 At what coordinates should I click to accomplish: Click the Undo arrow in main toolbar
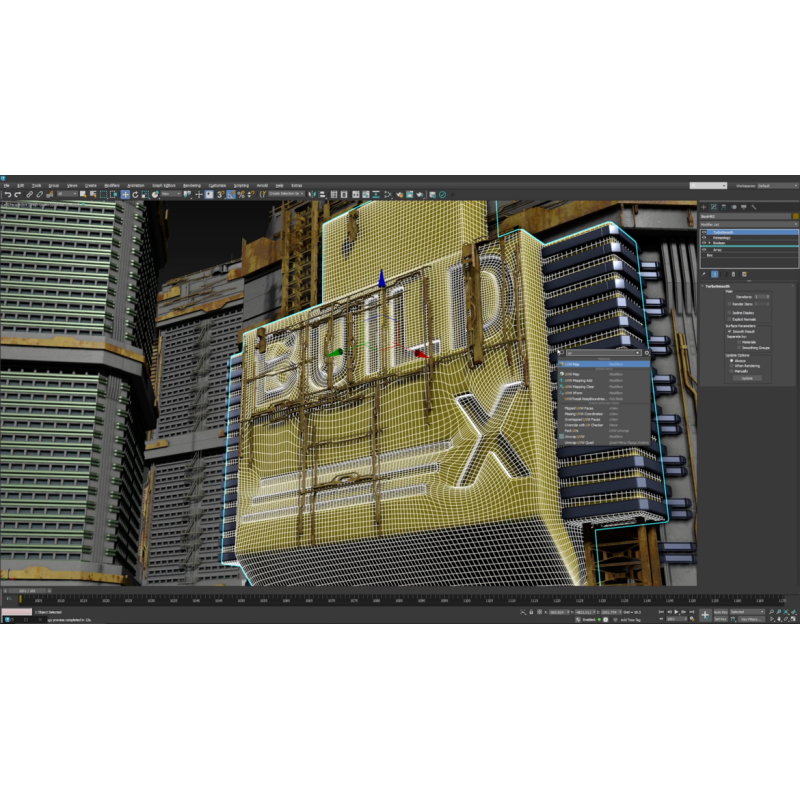click(x=6, y=194)
